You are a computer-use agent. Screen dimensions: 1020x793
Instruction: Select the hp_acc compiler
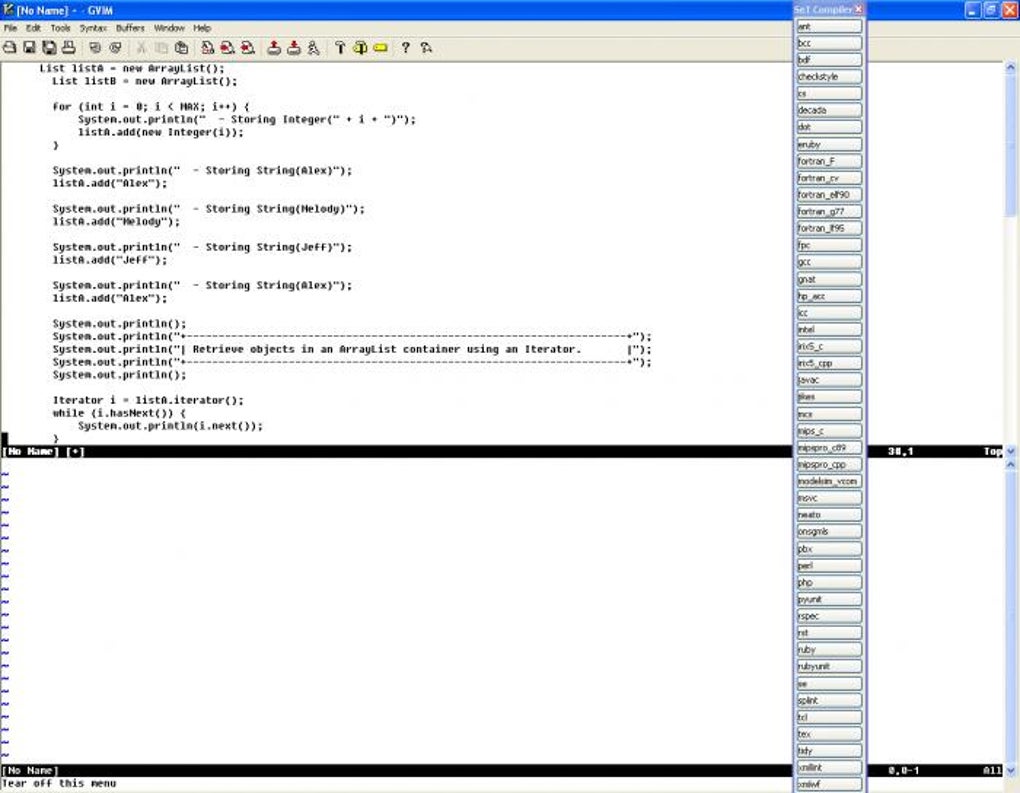829,296
